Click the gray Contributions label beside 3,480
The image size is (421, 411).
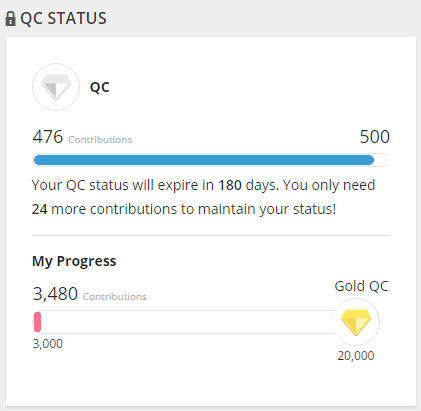(115, 297)
